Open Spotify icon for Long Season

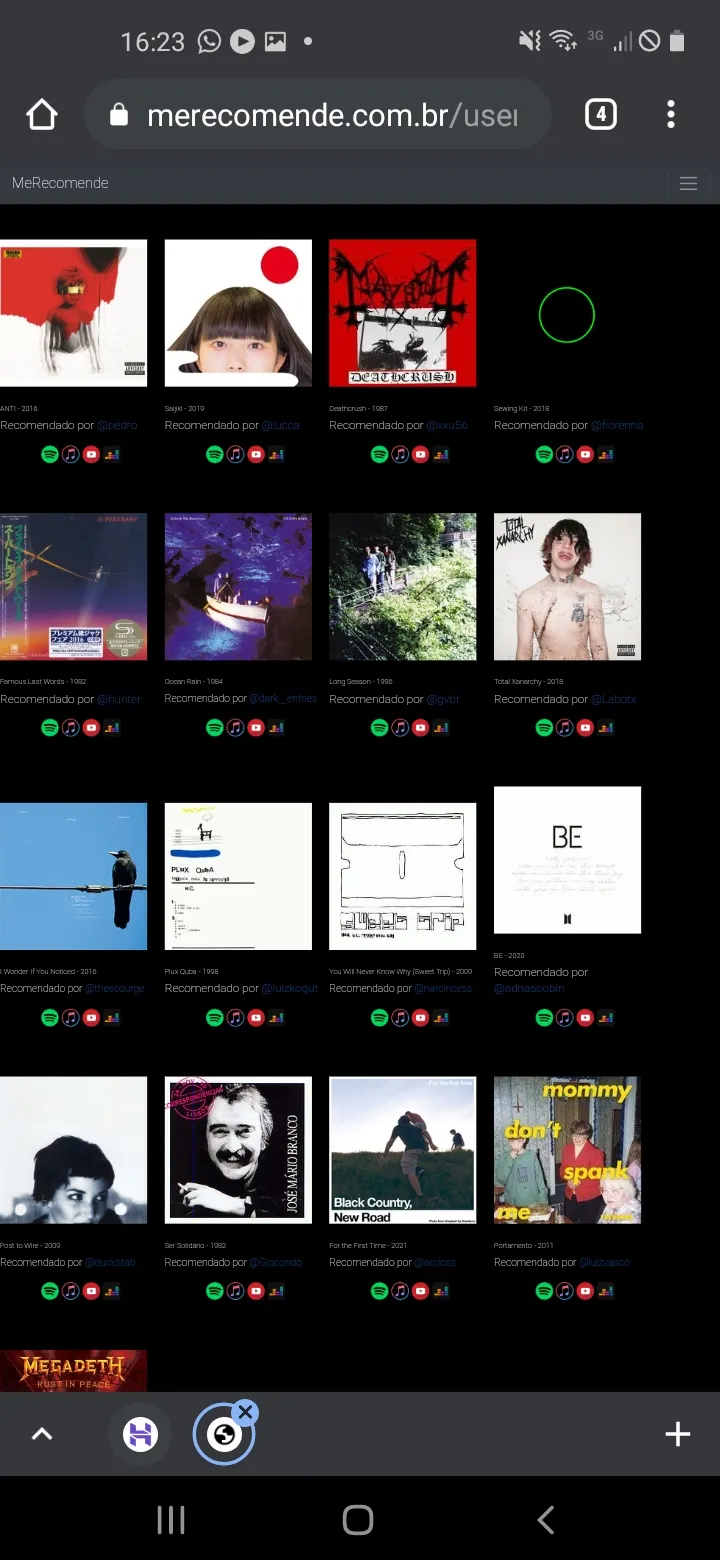tap(379, 728)
